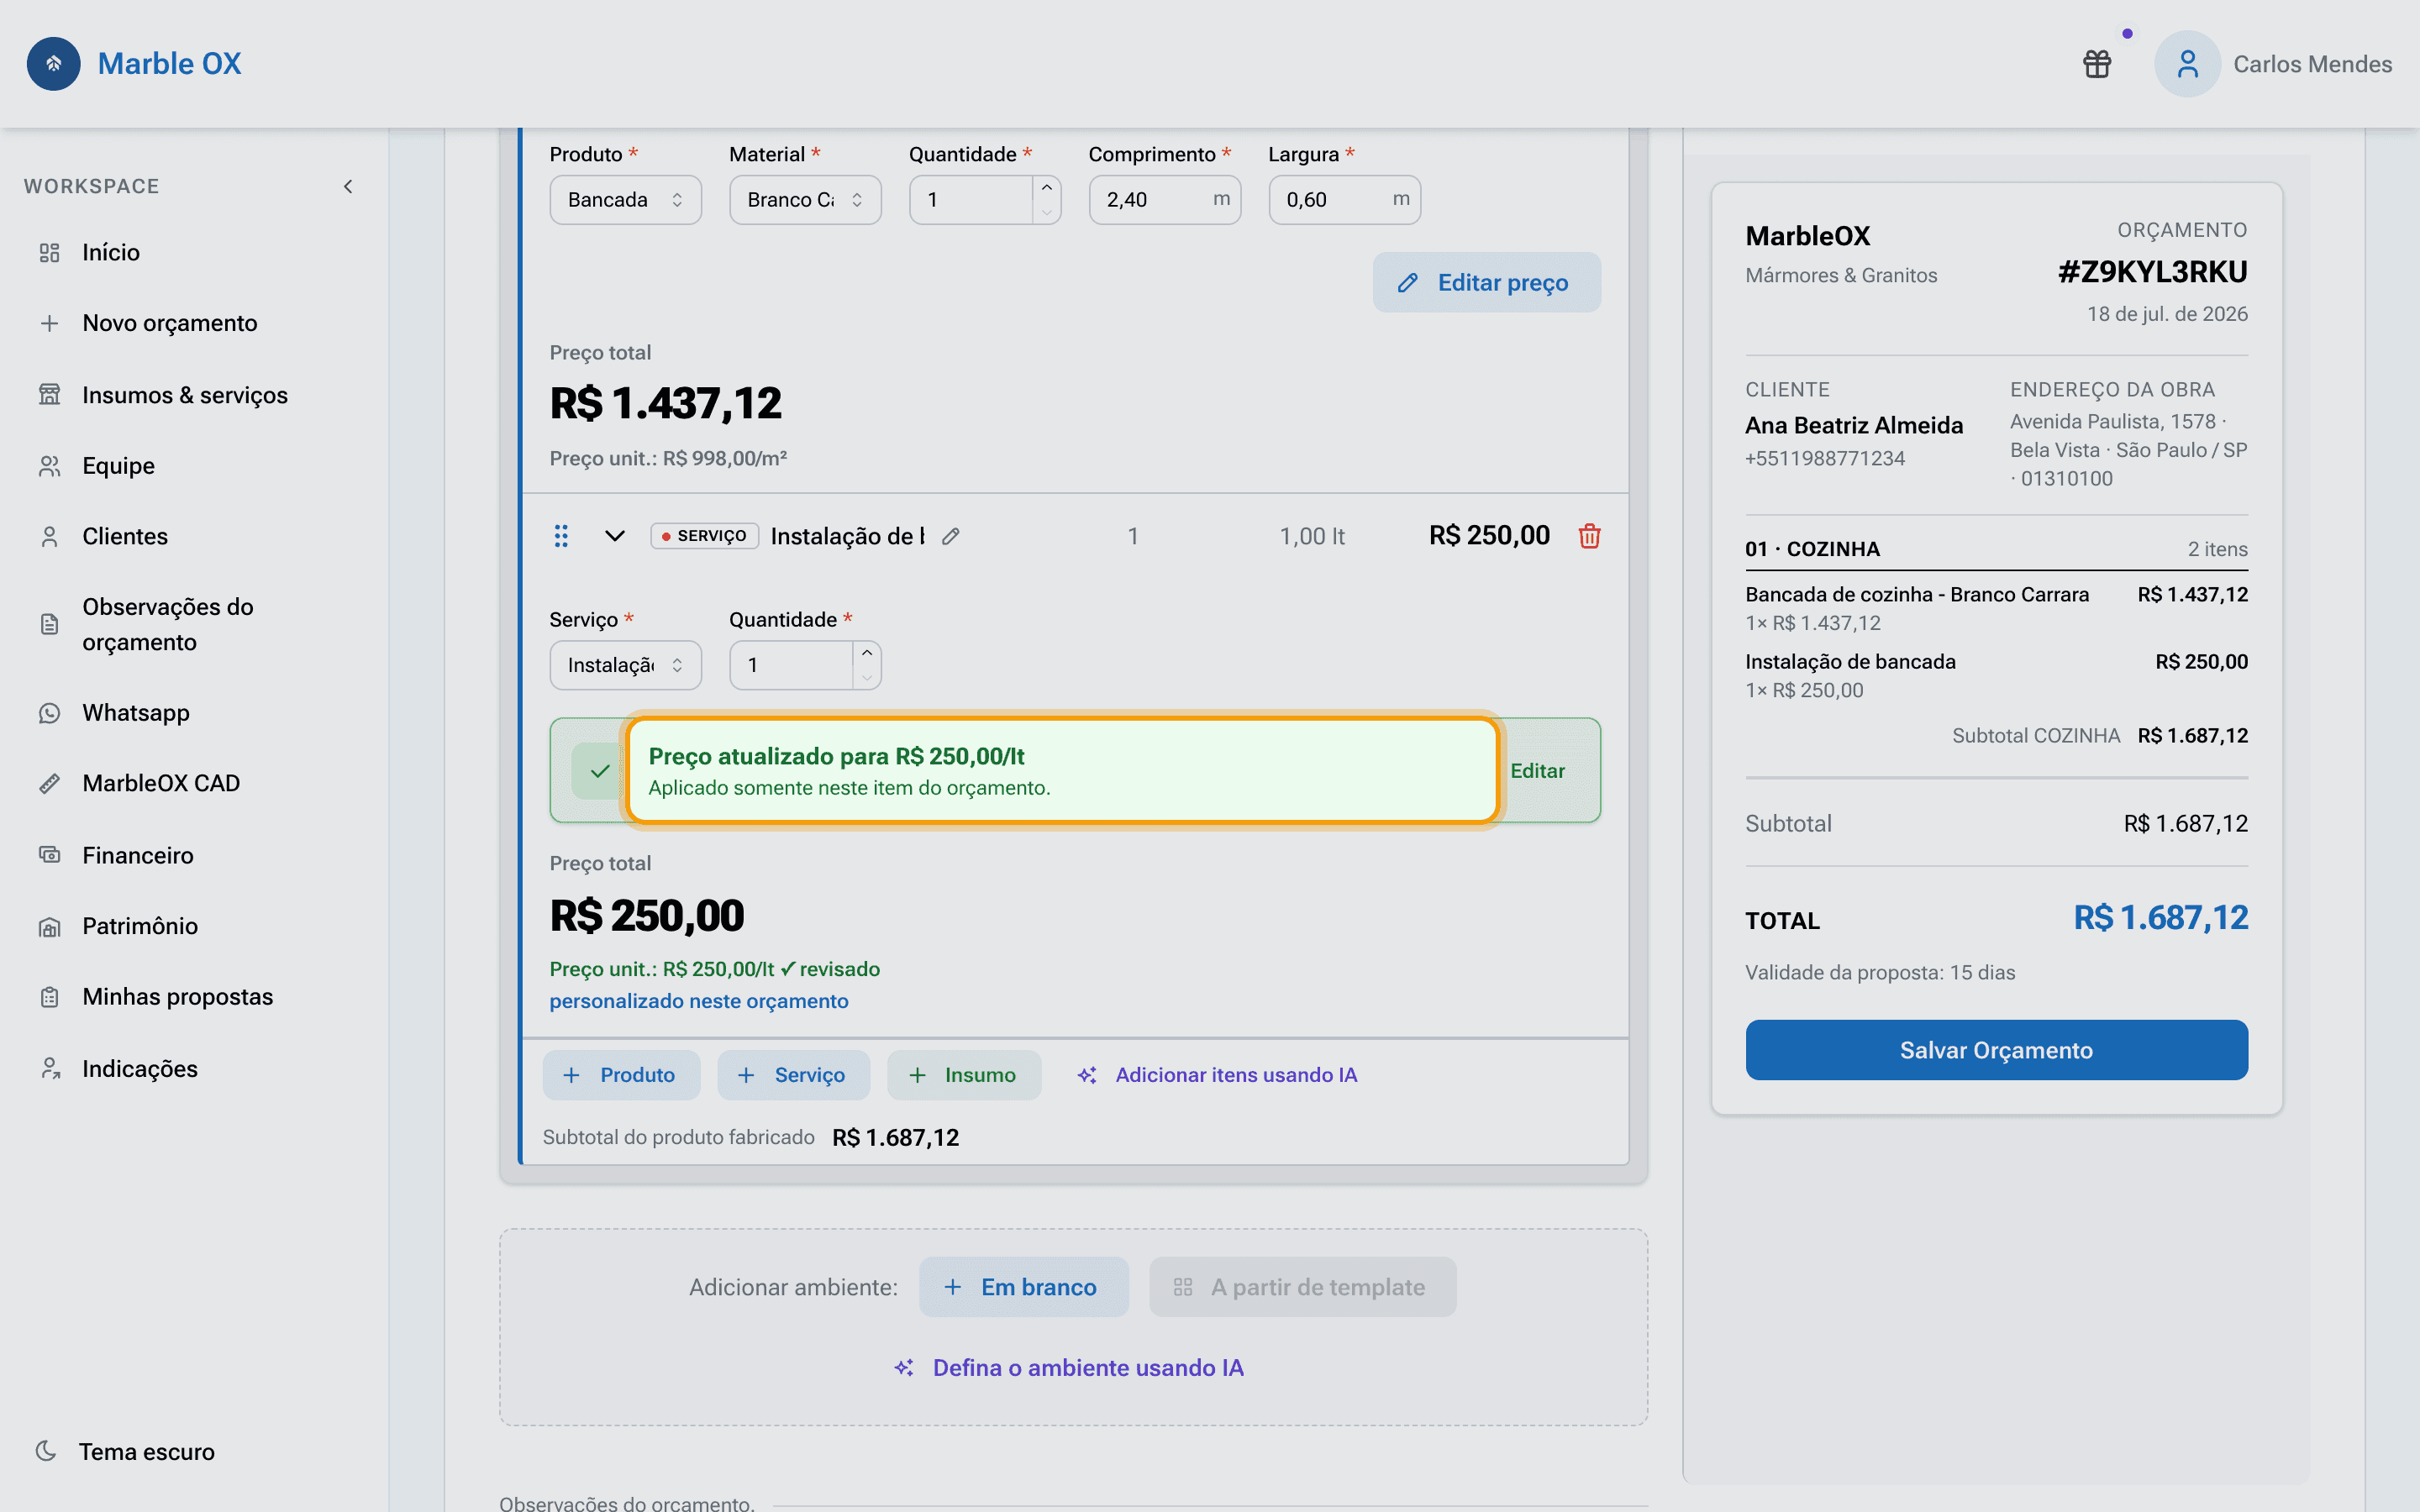The image size is (2420, 1512).
Task: Click 'Bancada de cozinha - Branco Carrara' line
Action: (1917, 594)
